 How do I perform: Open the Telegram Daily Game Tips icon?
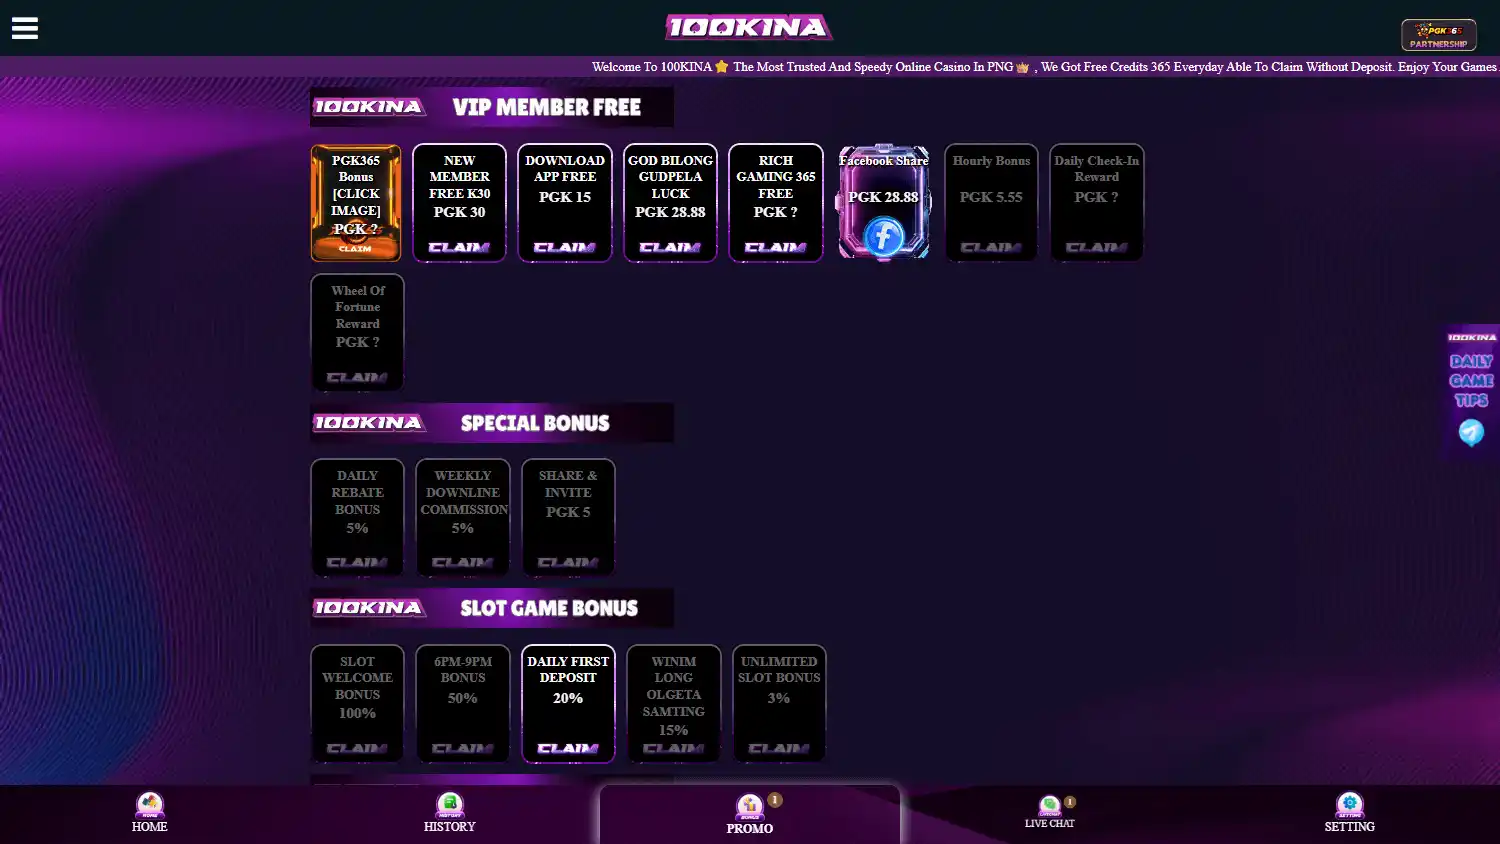click(1471, 432)
